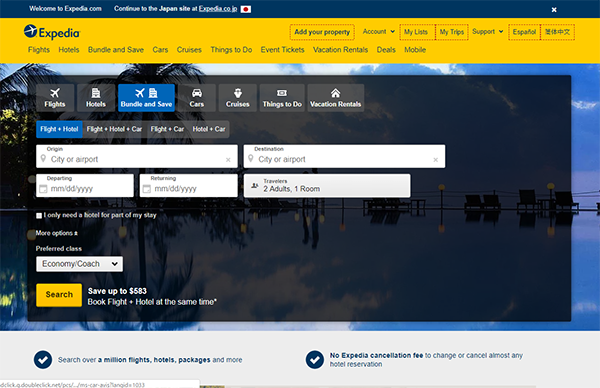Click the Destination location pin icon
600x388 pixels.
[x=251, y=159]
